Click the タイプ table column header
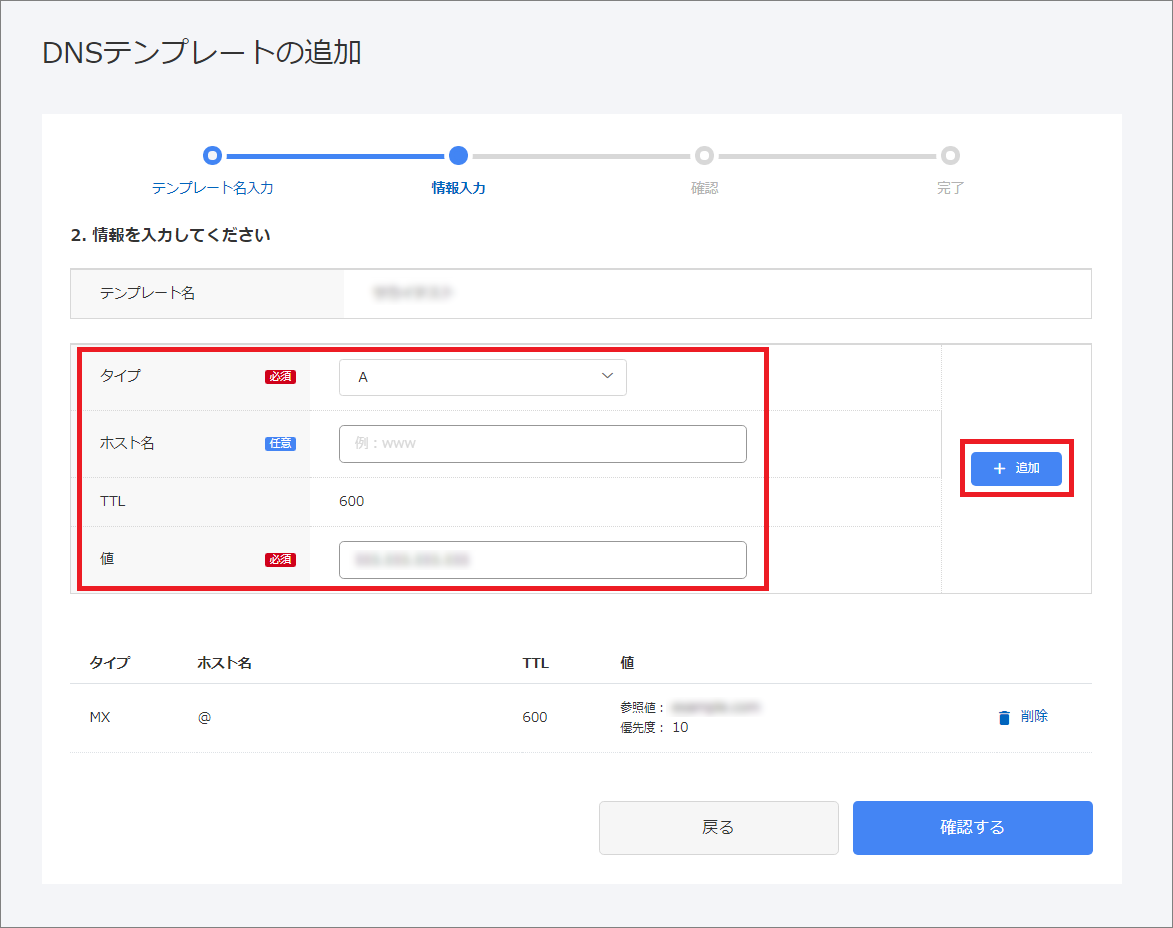This screenshot has height=928, width=1173. tap(109, 662)
